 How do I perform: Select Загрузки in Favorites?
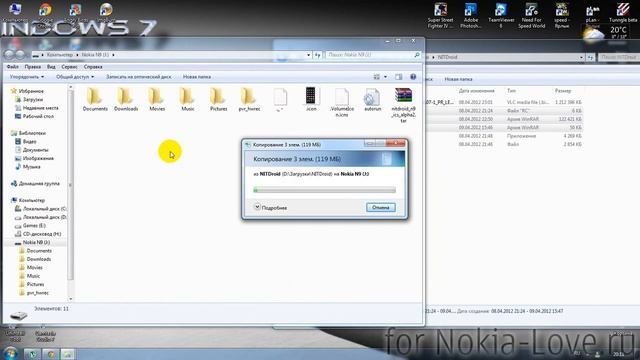pyautogui.click(x=33, y=99)
